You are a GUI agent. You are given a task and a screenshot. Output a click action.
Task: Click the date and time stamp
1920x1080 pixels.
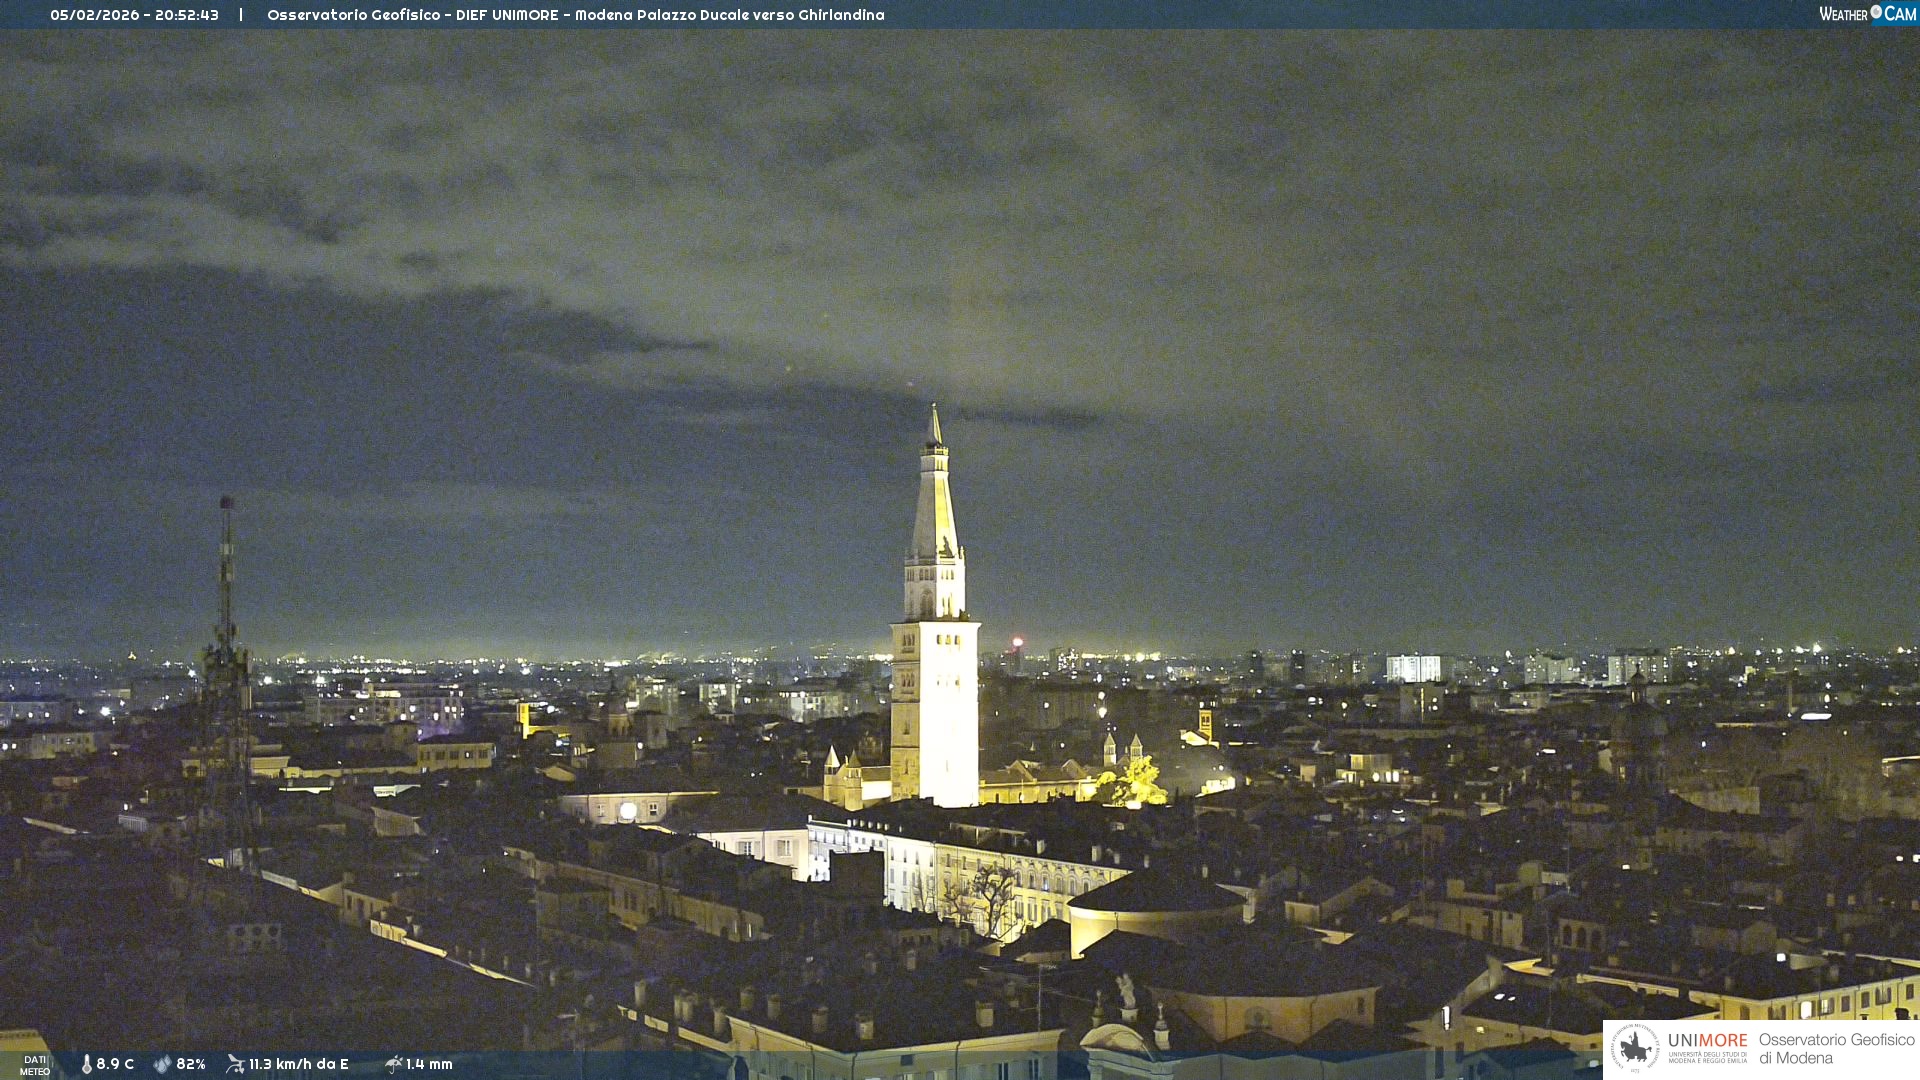(134, 15)
